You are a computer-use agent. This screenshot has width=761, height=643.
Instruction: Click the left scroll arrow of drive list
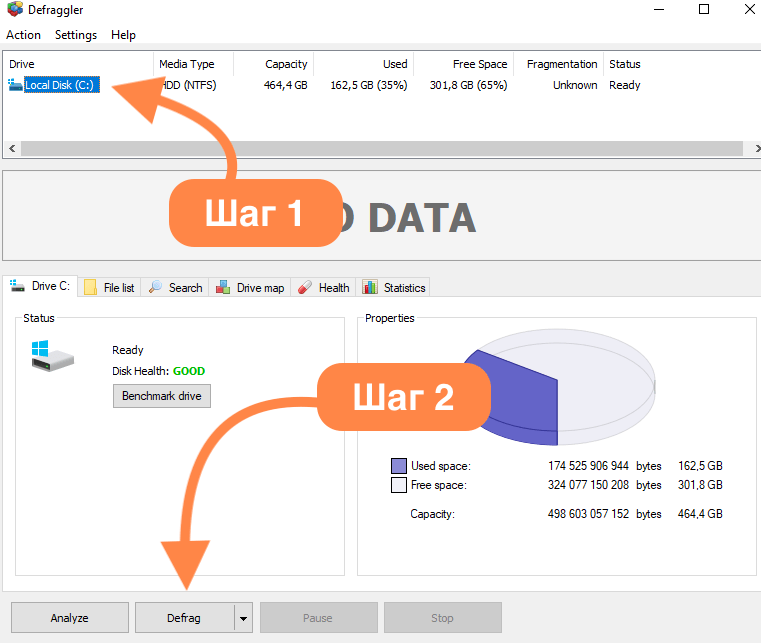(12, 148)
